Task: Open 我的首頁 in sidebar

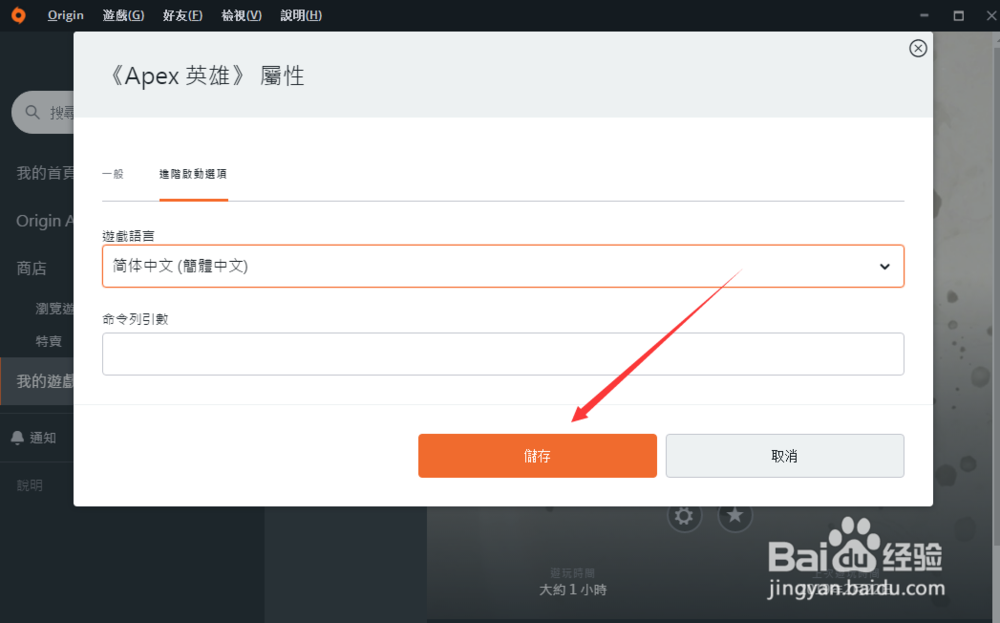Action: pos(45,173)
